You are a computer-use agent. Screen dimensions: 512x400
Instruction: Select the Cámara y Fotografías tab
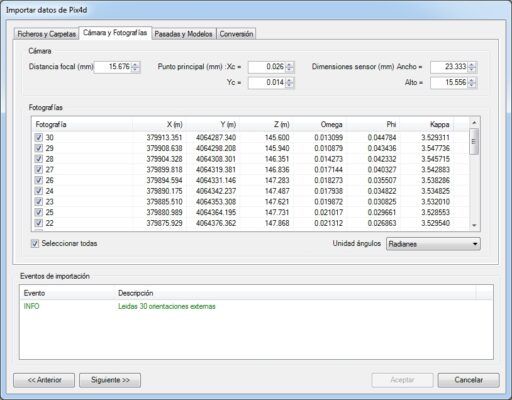(x=115, y=33)
